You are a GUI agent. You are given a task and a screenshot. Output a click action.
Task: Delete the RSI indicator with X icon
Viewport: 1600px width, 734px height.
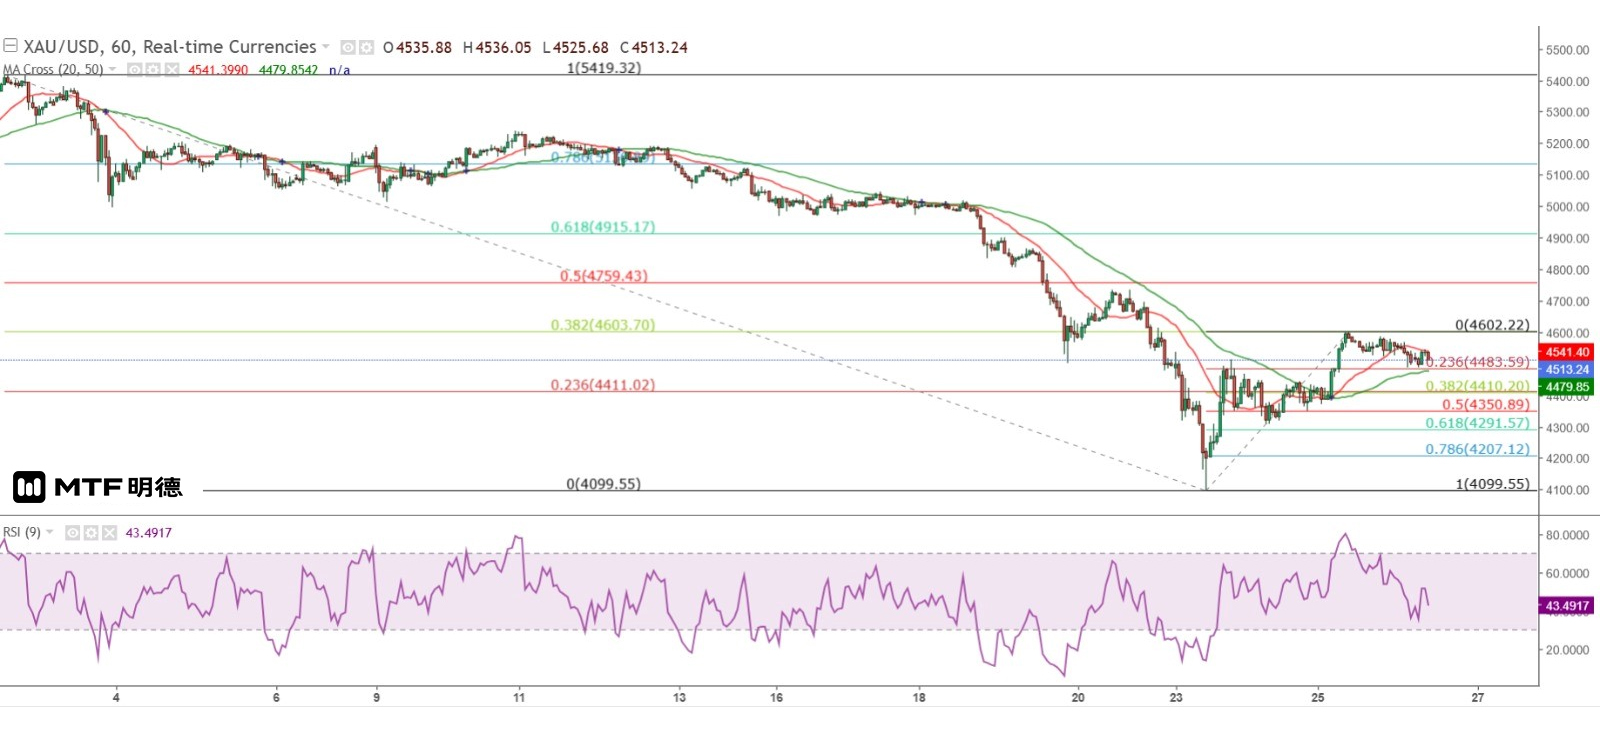click(109, 533)
